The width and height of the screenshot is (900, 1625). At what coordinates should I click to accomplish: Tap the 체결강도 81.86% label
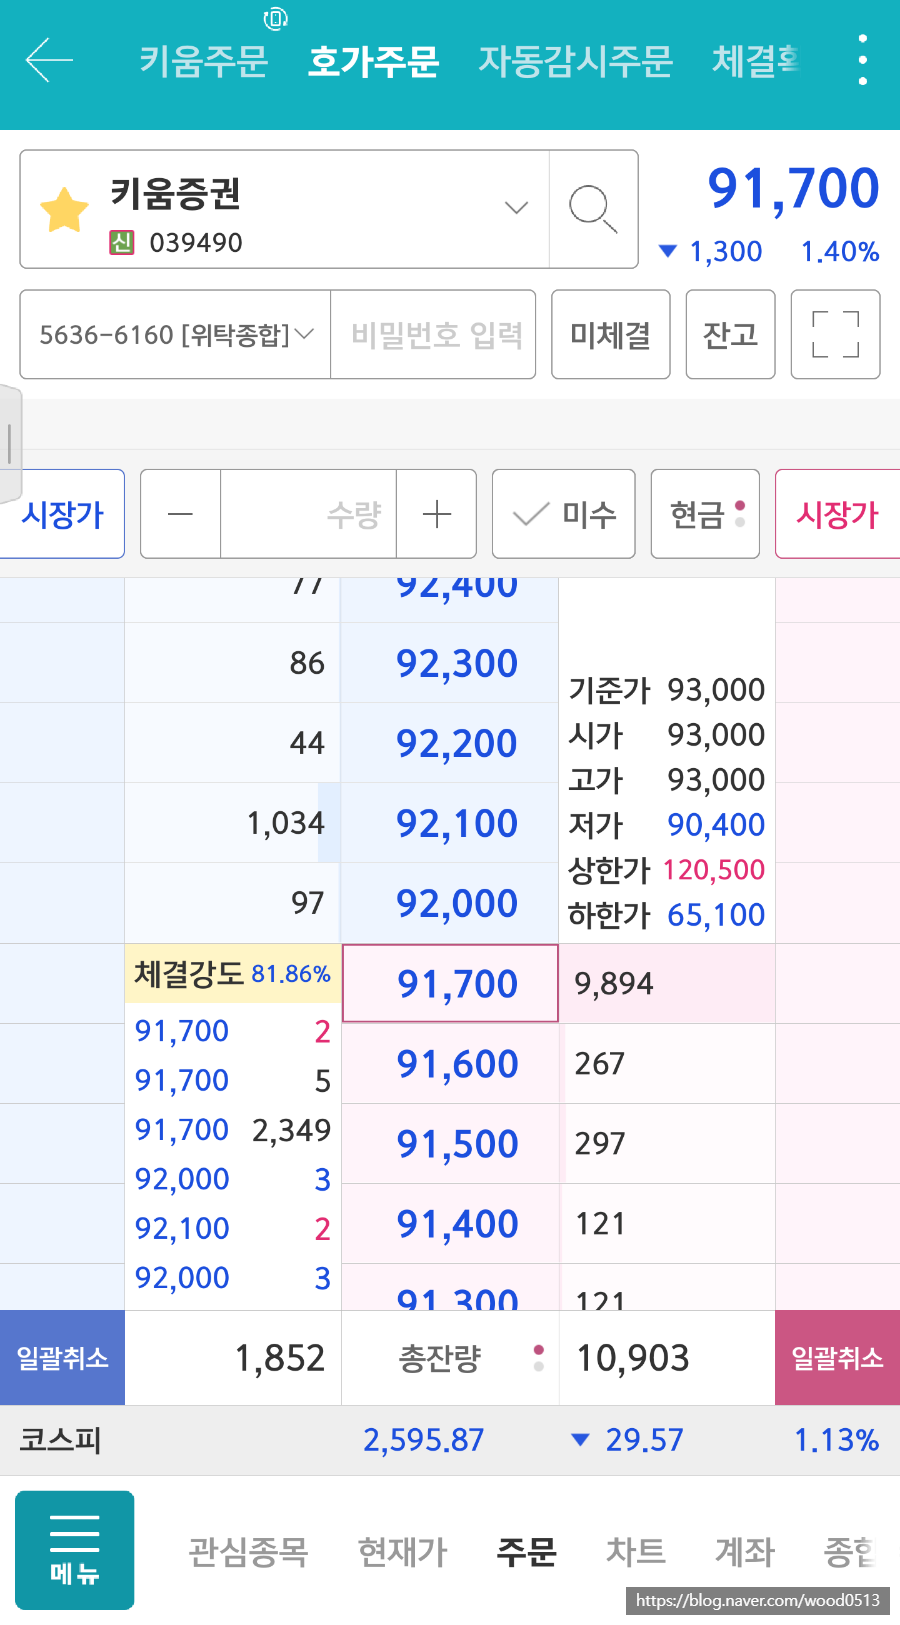232,973
